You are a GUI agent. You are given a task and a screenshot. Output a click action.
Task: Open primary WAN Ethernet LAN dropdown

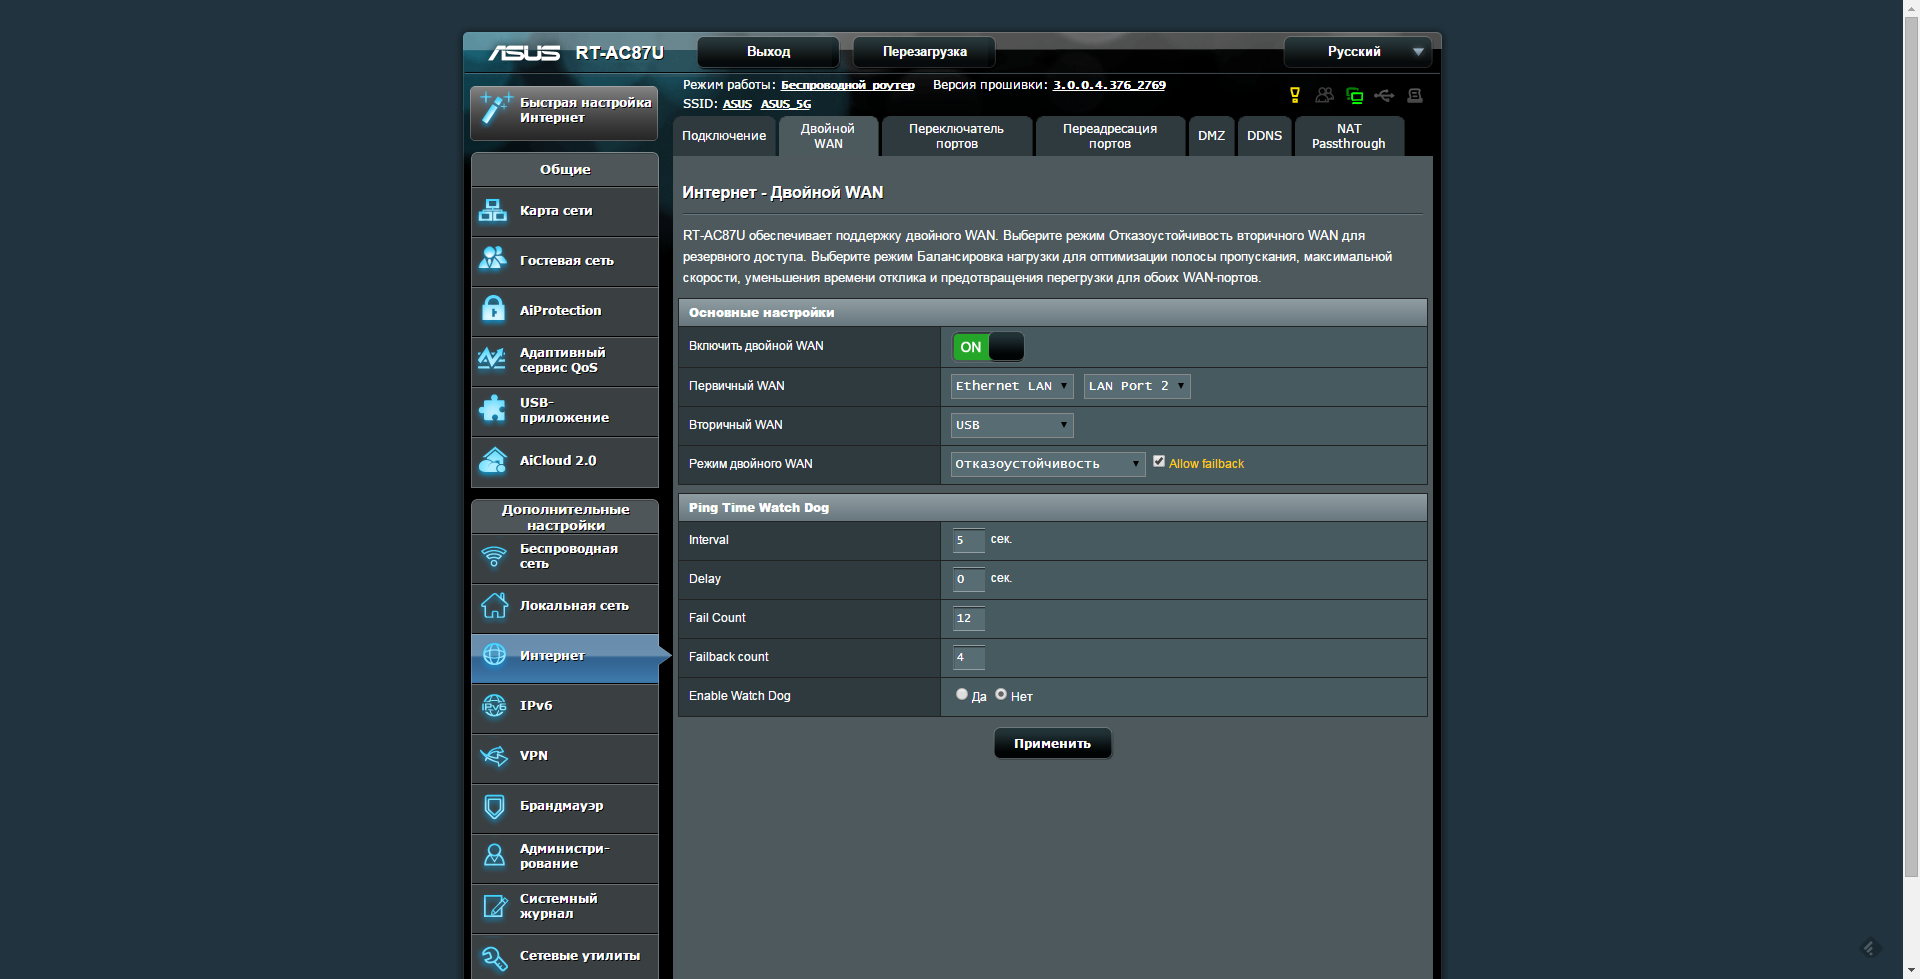point(1012,386)
